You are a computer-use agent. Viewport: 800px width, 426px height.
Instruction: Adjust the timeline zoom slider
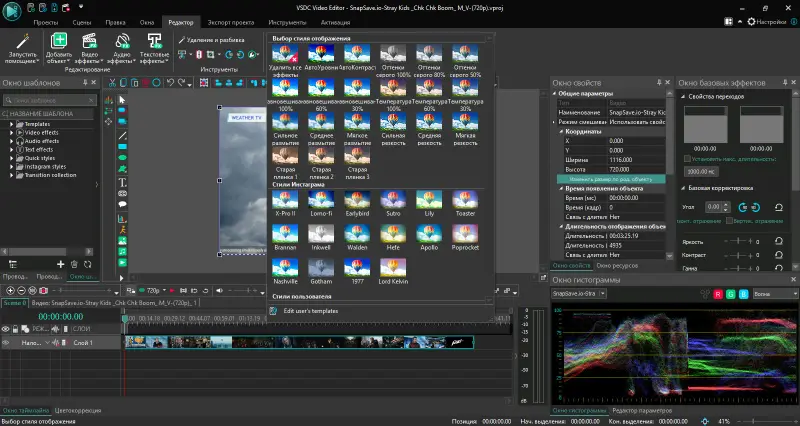[x=82, y=290]
